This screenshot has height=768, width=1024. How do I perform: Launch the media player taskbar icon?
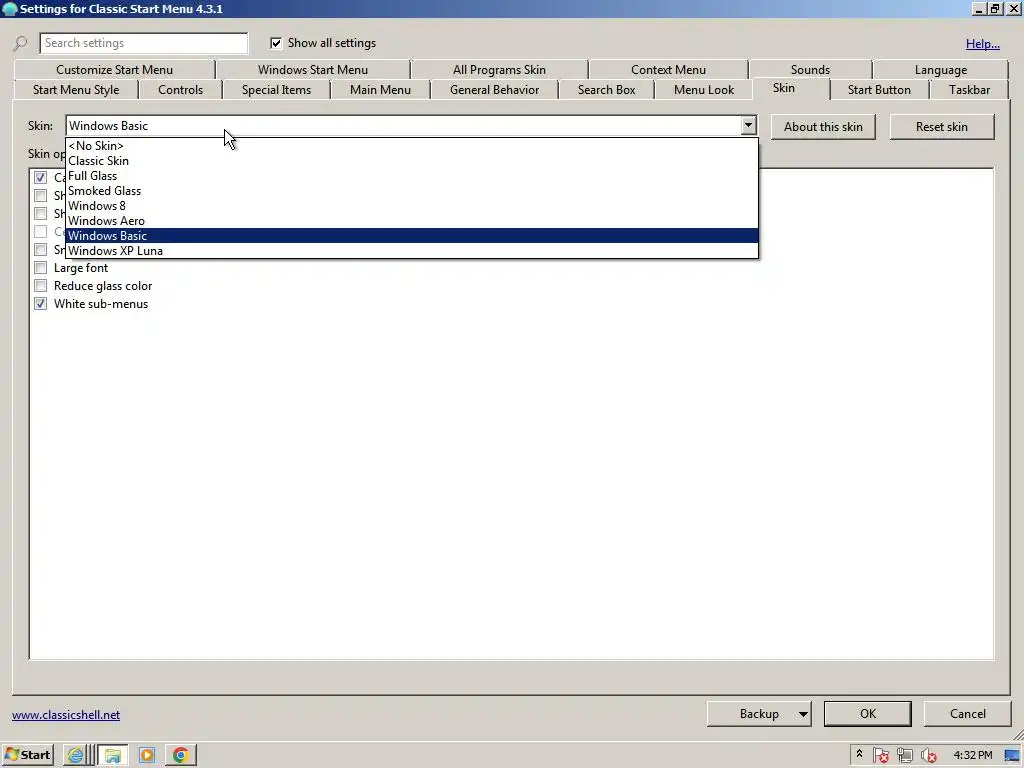pos(147,755)
